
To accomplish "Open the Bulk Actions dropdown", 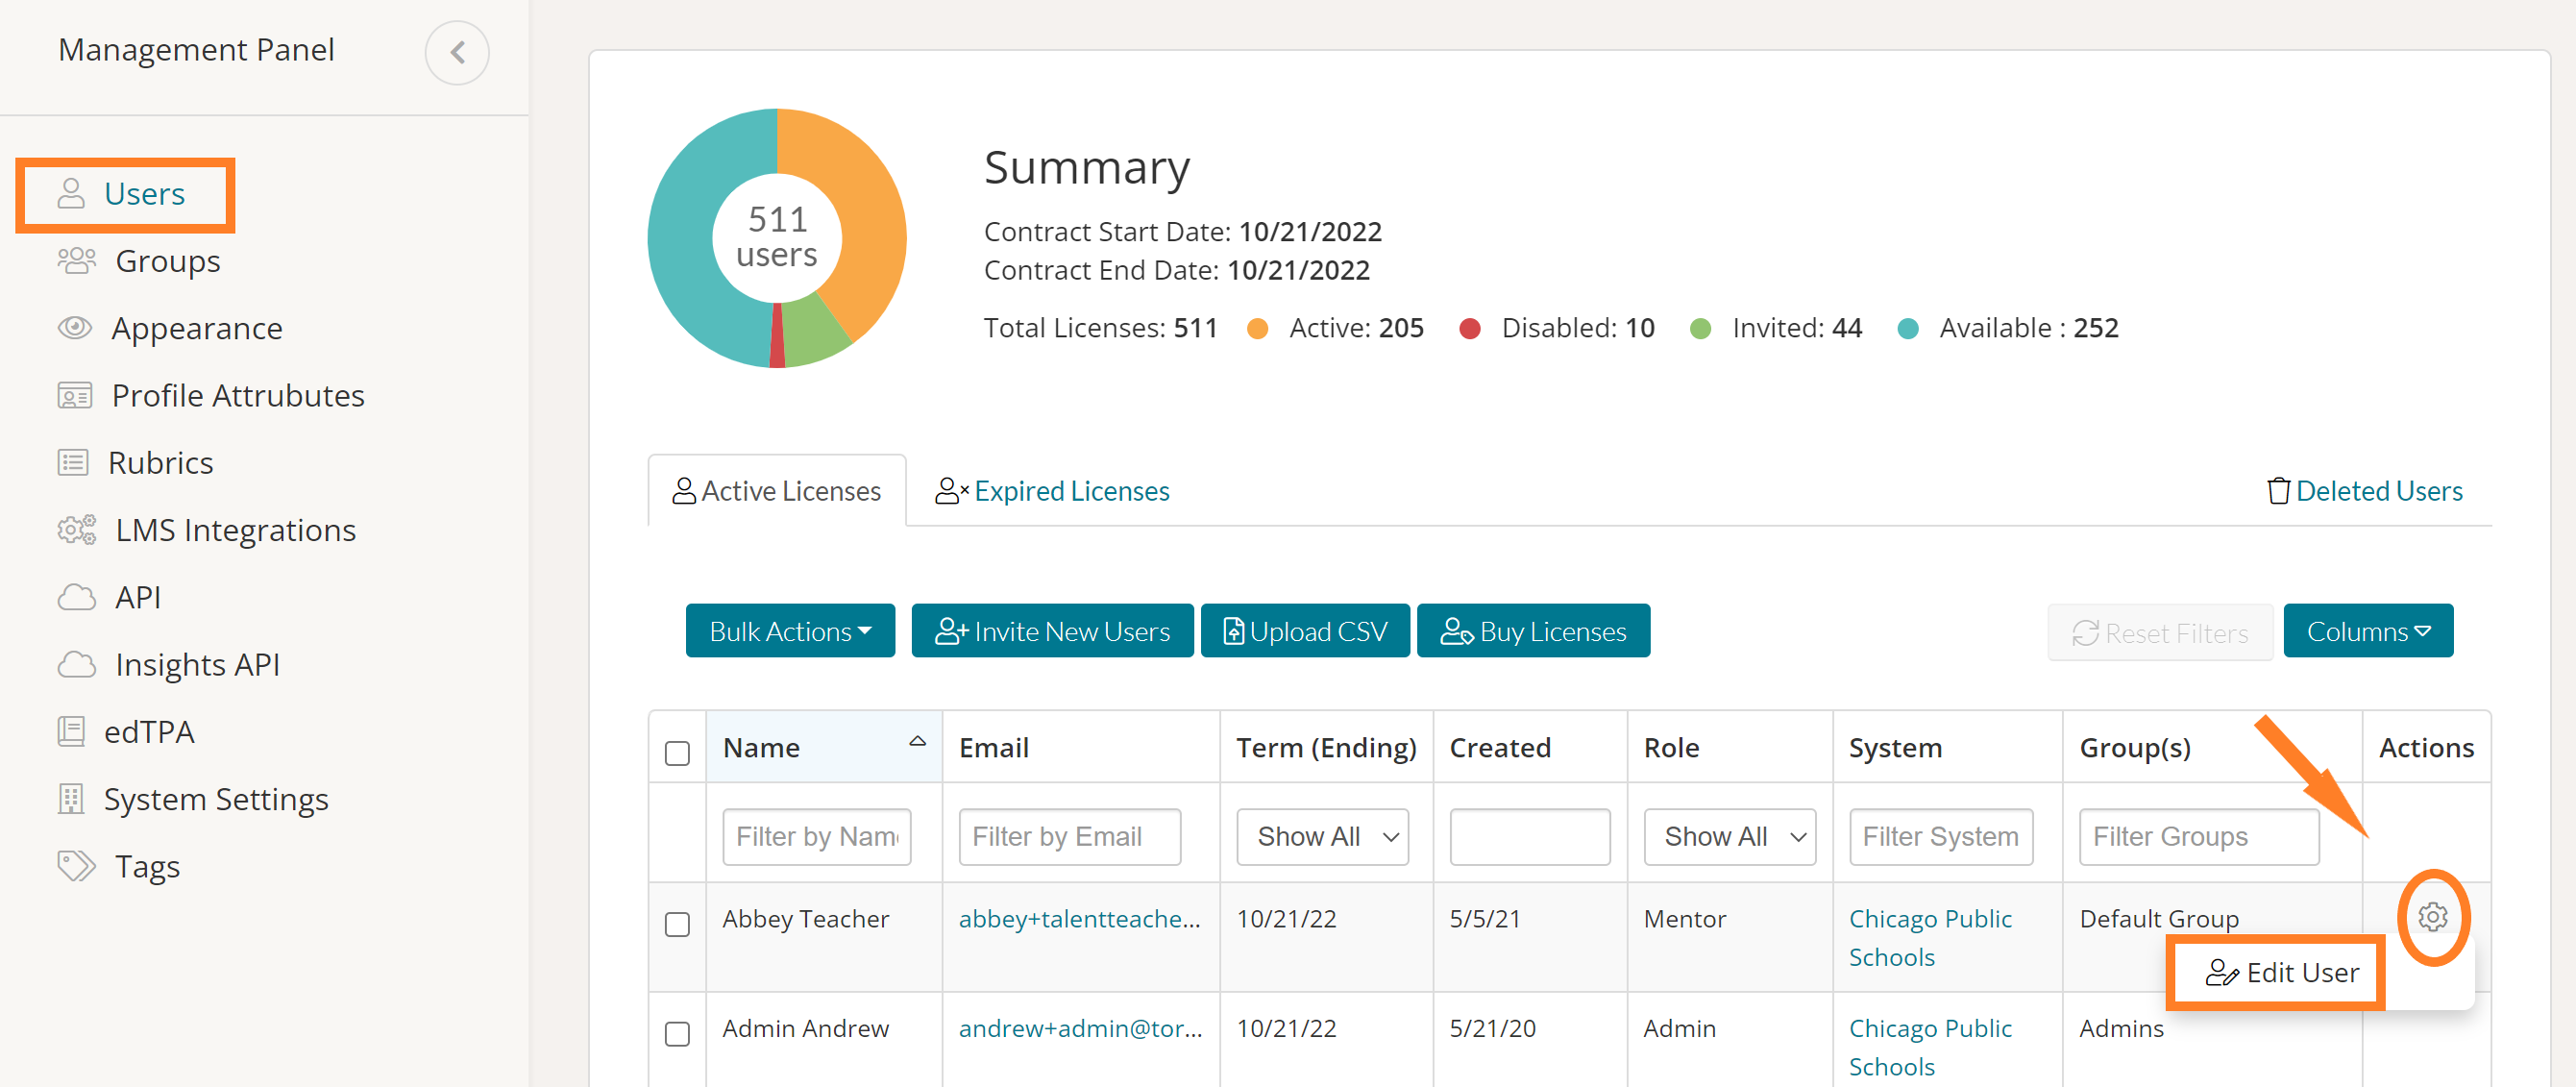I will click(x=790, y=631).
